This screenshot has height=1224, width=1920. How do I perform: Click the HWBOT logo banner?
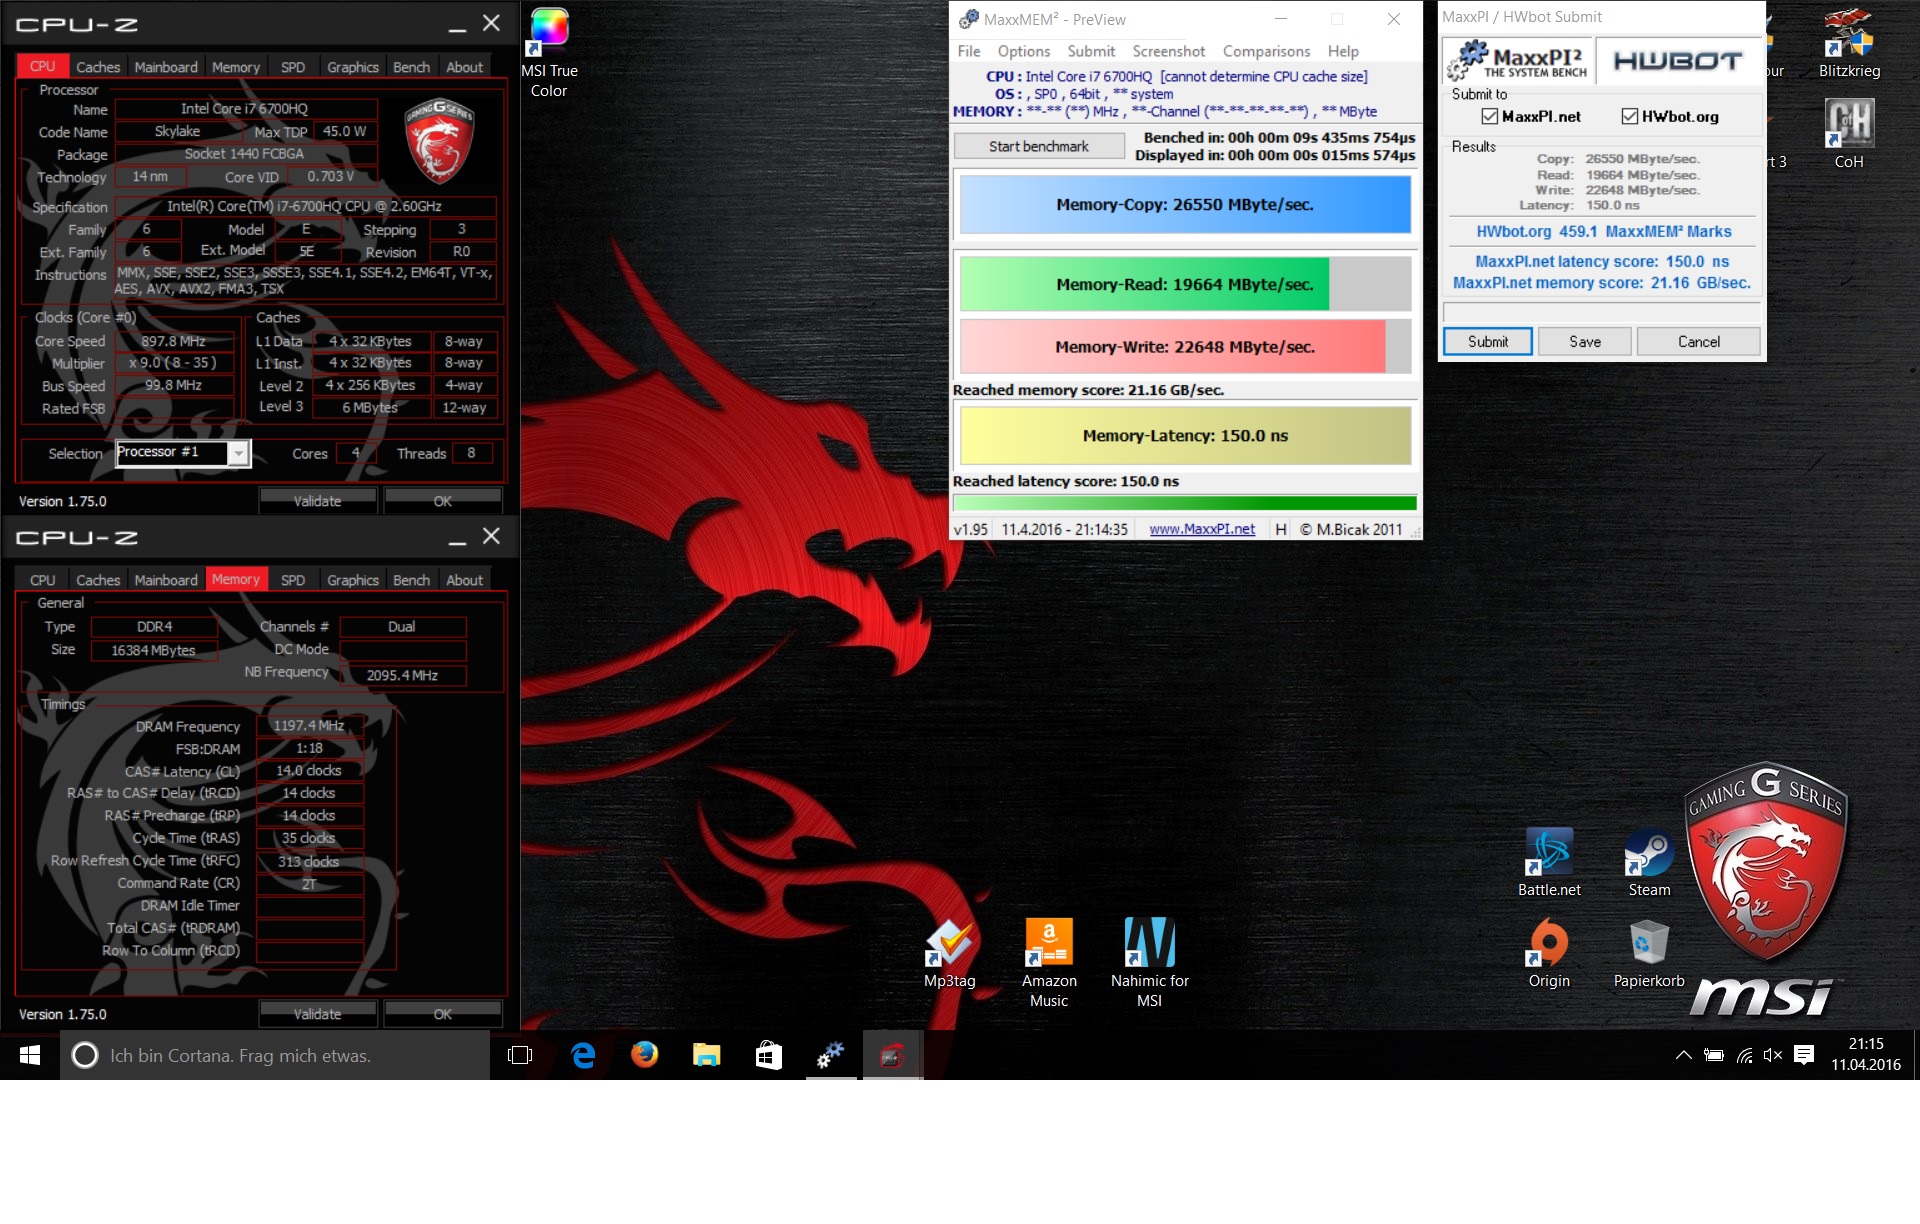tap(1678, 61)
